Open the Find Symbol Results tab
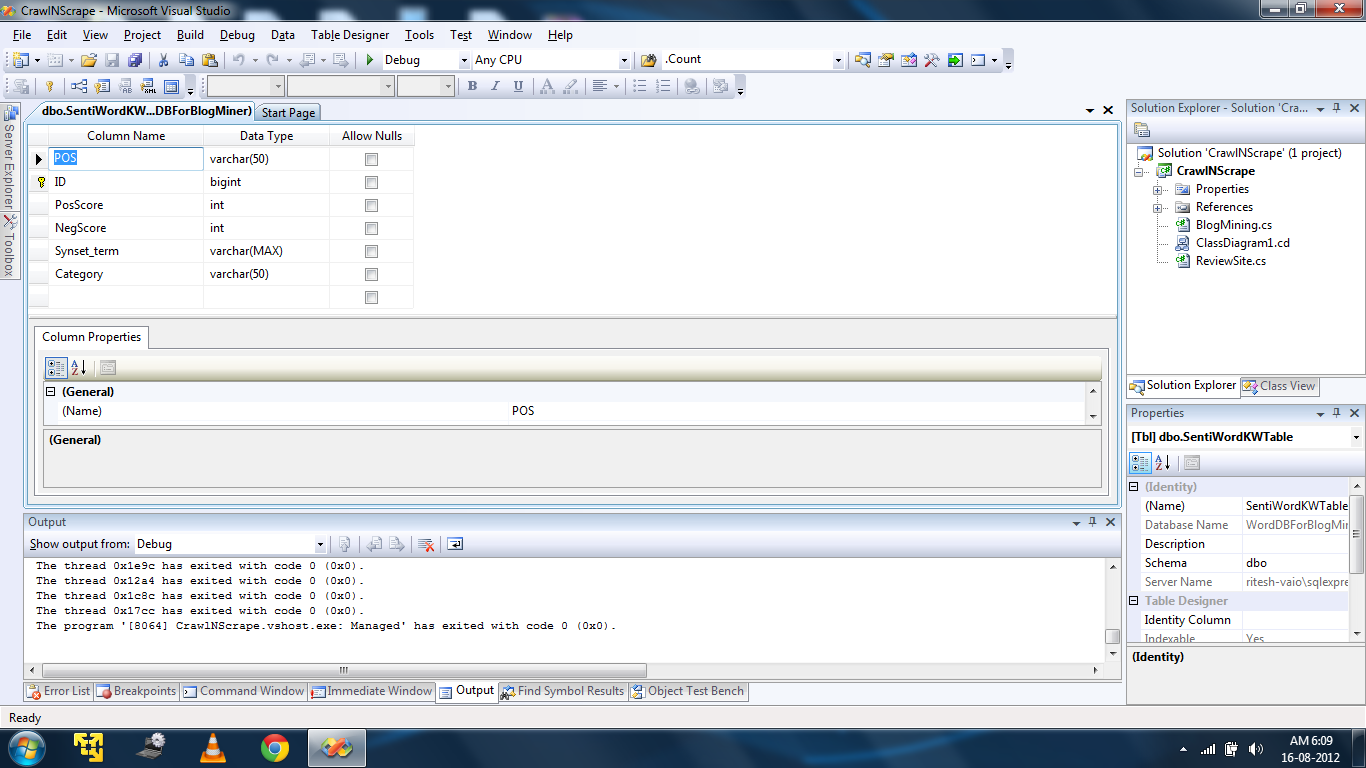This screenshot has width=1366, height=768. pyautogui.click(x=563, y=691)
